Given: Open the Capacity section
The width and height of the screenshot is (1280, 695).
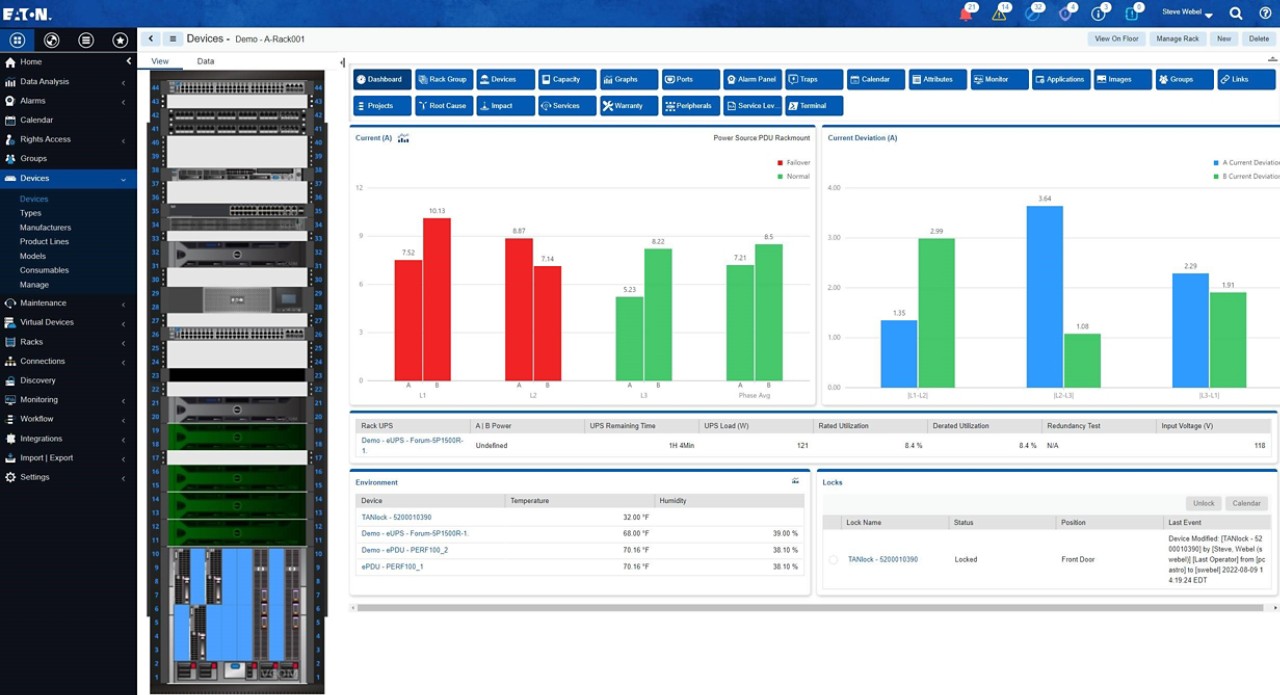Looking at the screenshot, I should [x=567, y=79].
